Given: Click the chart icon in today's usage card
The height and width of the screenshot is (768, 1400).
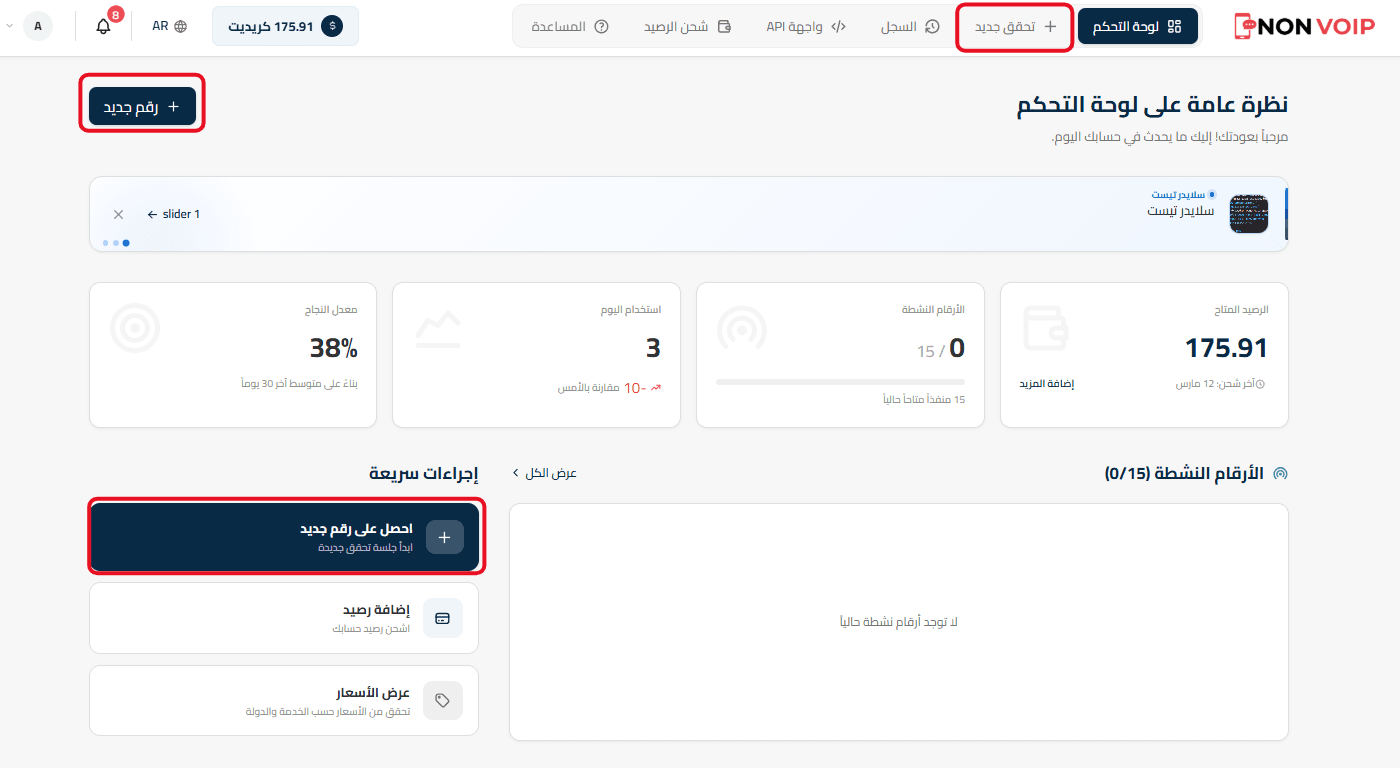Looking at the screenshot, I should click(438, 329).
